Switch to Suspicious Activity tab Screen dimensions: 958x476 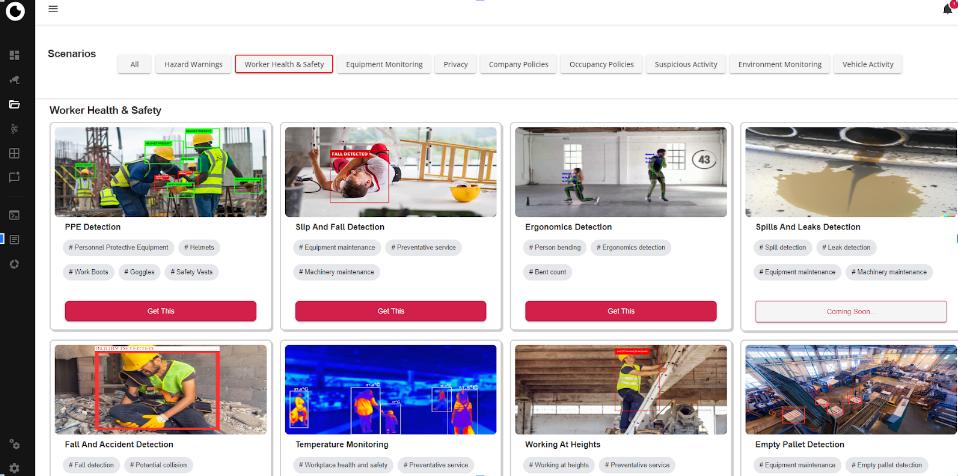point(686,64)
